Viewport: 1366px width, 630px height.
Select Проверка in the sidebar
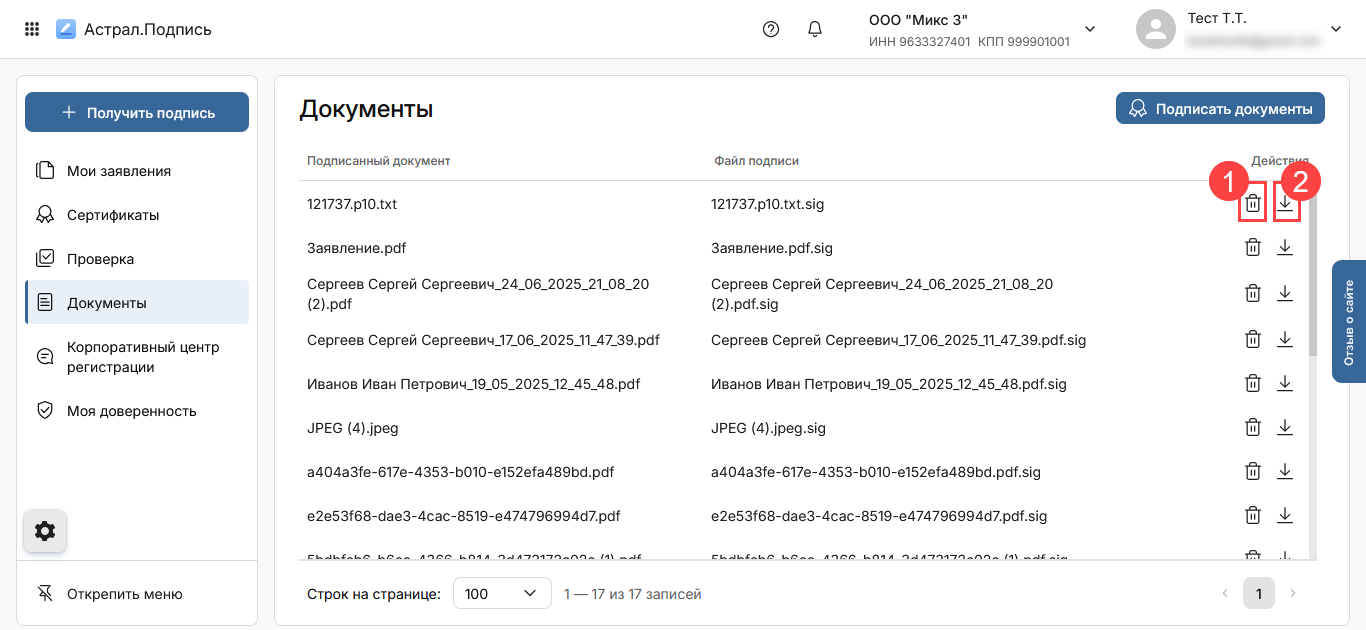point(100,259)
